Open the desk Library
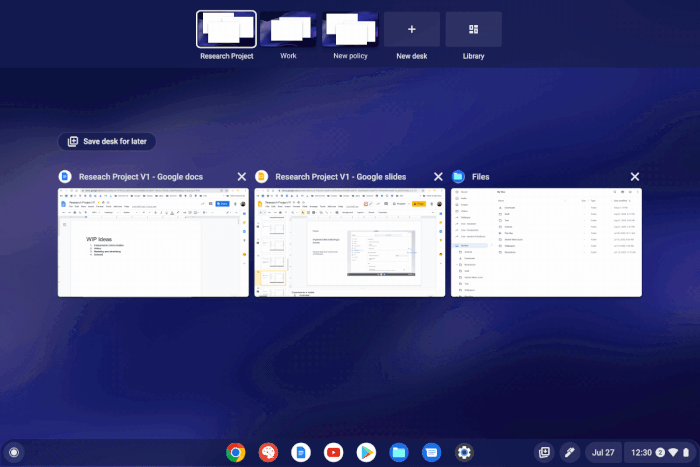Viewport: 700px width, 467px height. click(473, 29)
